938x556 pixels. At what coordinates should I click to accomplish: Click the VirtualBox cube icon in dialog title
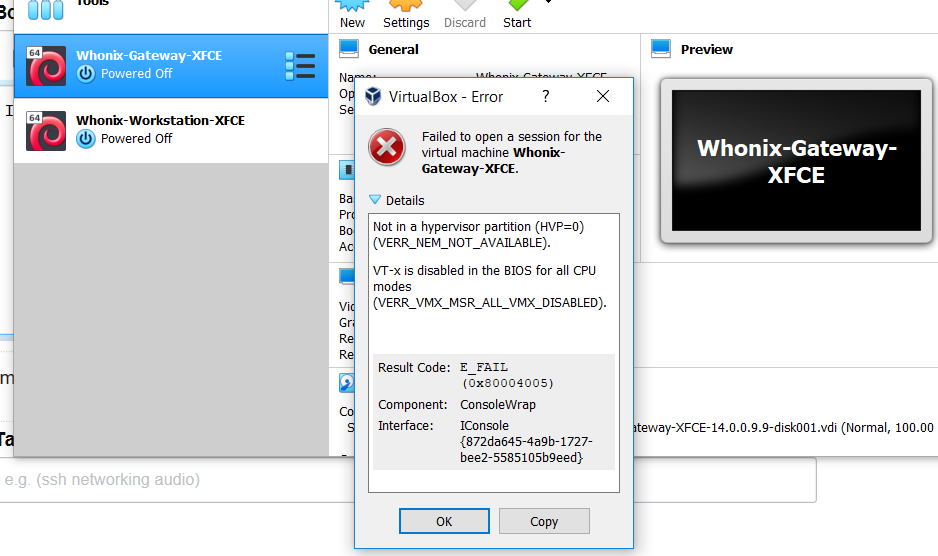373,96
